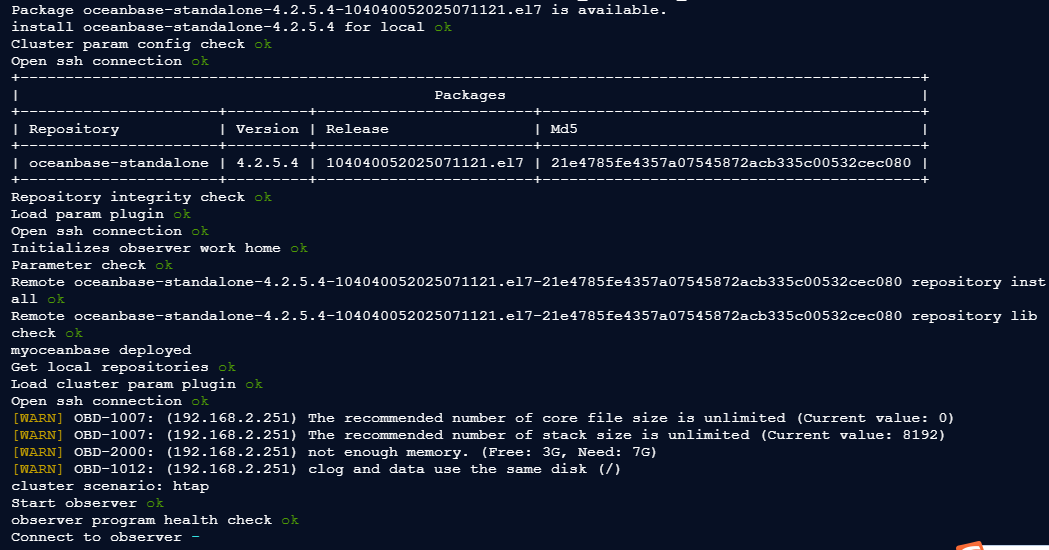1049x550 pixels.
Task: Click the release '104040052025071121.el7' table cell
Action: 425,163
